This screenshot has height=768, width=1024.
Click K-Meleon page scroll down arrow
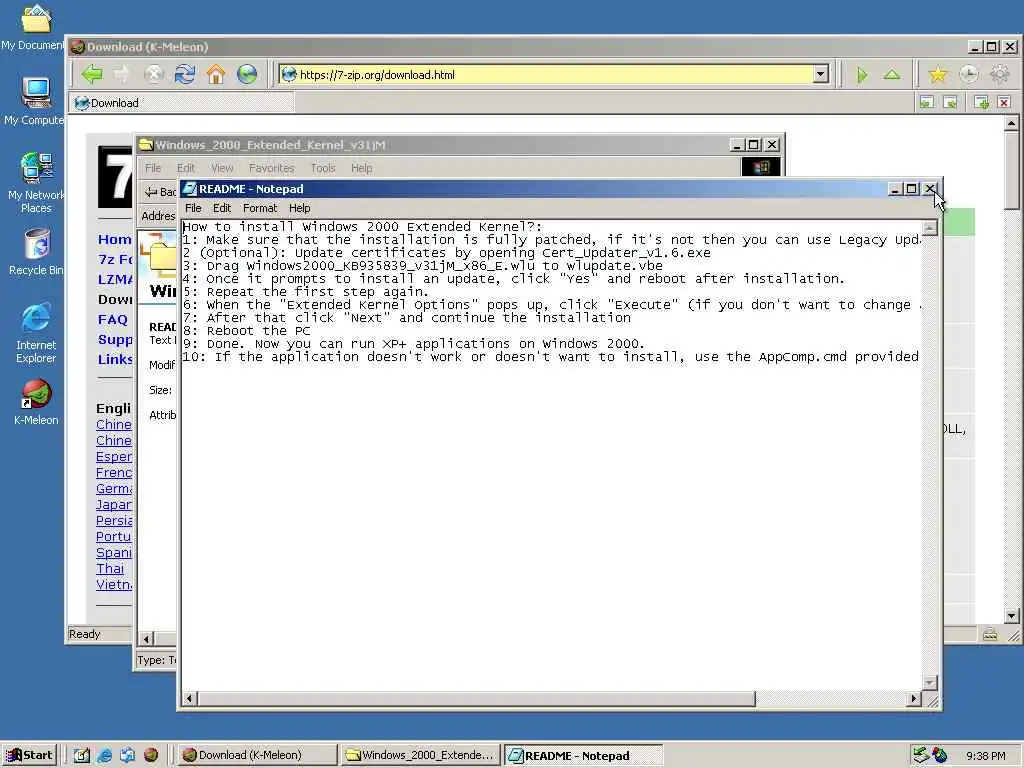pos(1012,616)
